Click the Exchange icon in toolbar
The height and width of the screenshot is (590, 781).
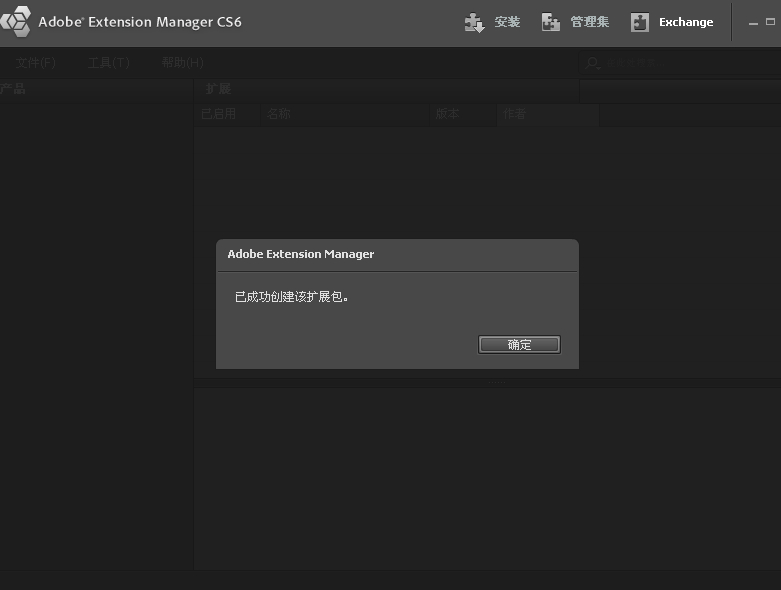[640, 22]
